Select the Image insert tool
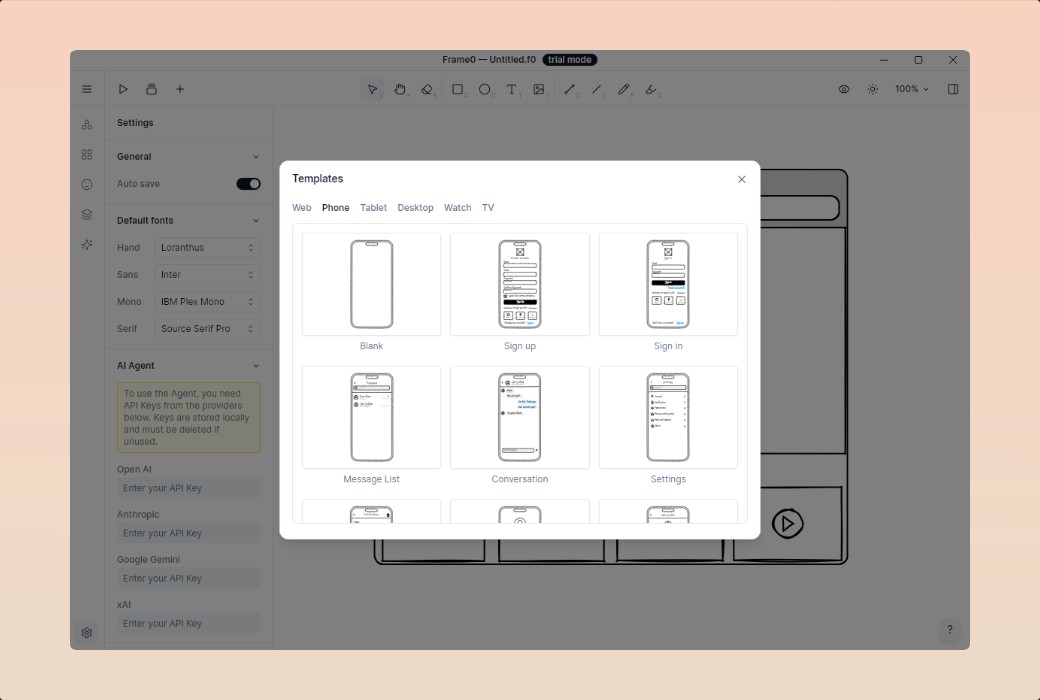The height and width of the screenshot is (700, 1040). tap(539, 89)
